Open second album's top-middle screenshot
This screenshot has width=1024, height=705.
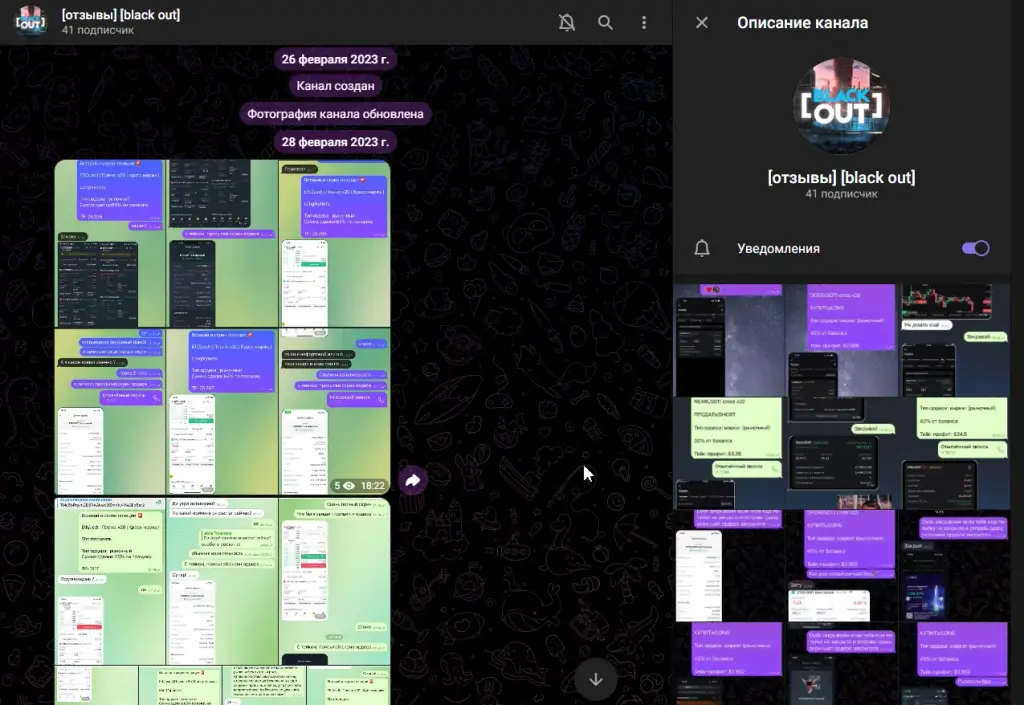[222, 581]
